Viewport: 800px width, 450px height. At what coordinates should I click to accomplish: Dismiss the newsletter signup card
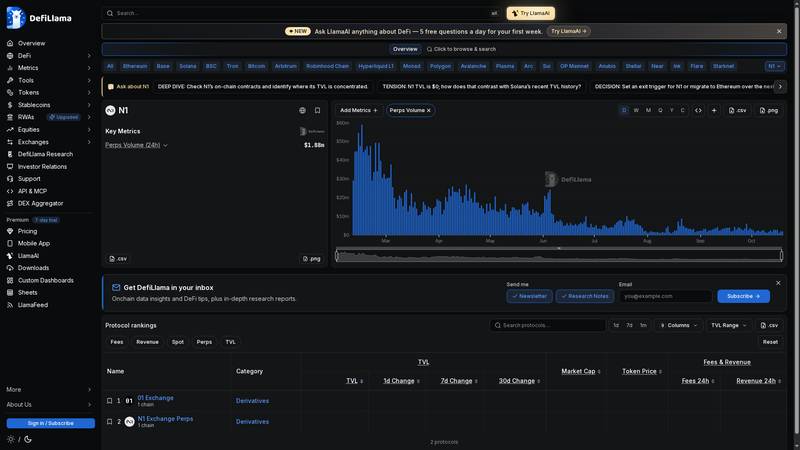click(778, 283)
